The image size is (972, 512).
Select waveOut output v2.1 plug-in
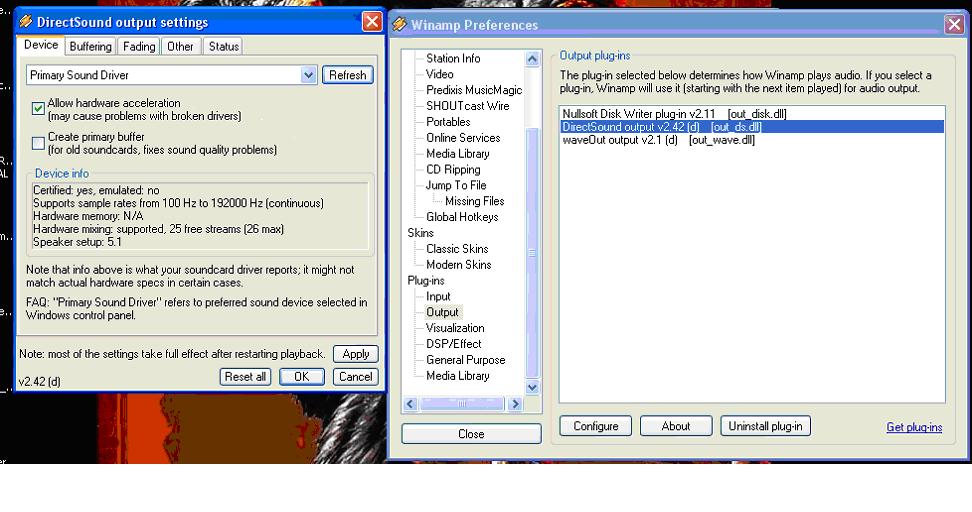pos(752,140)
